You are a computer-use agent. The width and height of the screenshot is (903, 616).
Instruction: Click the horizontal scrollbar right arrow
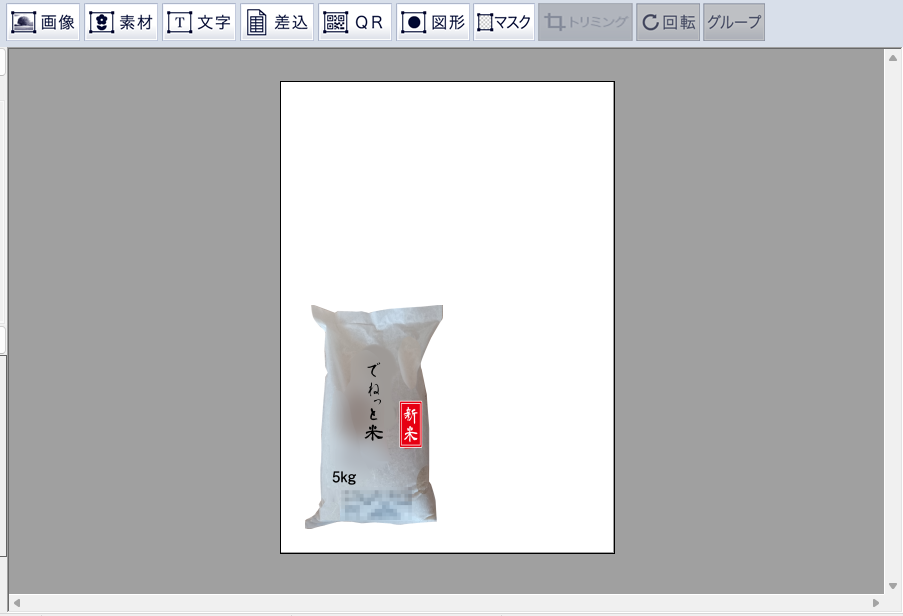(x=876, y=603)
